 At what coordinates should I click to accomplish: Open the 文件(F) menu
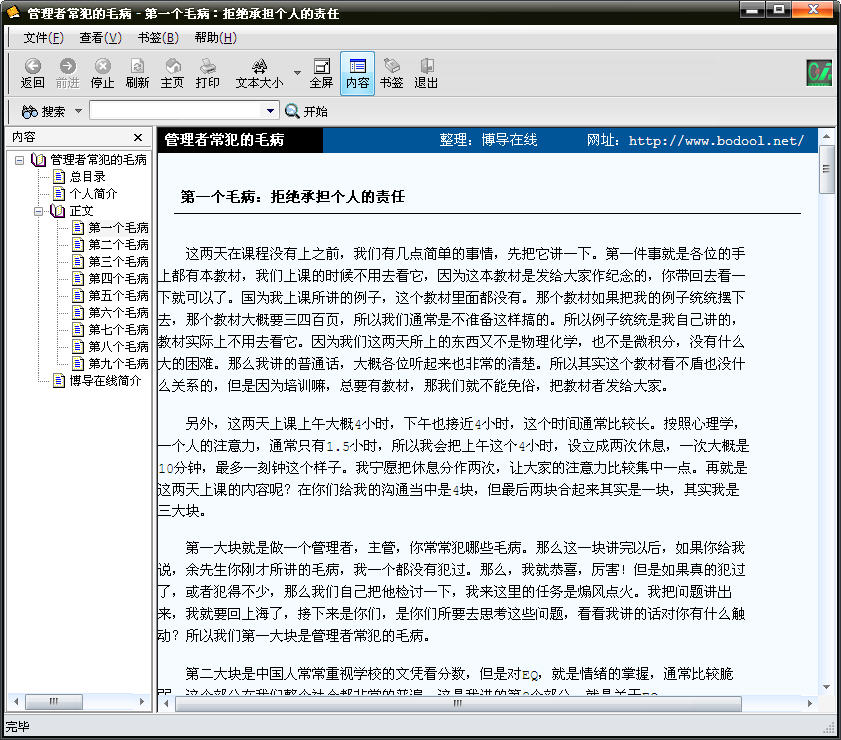pyautogui.click(x=43, y=38)
